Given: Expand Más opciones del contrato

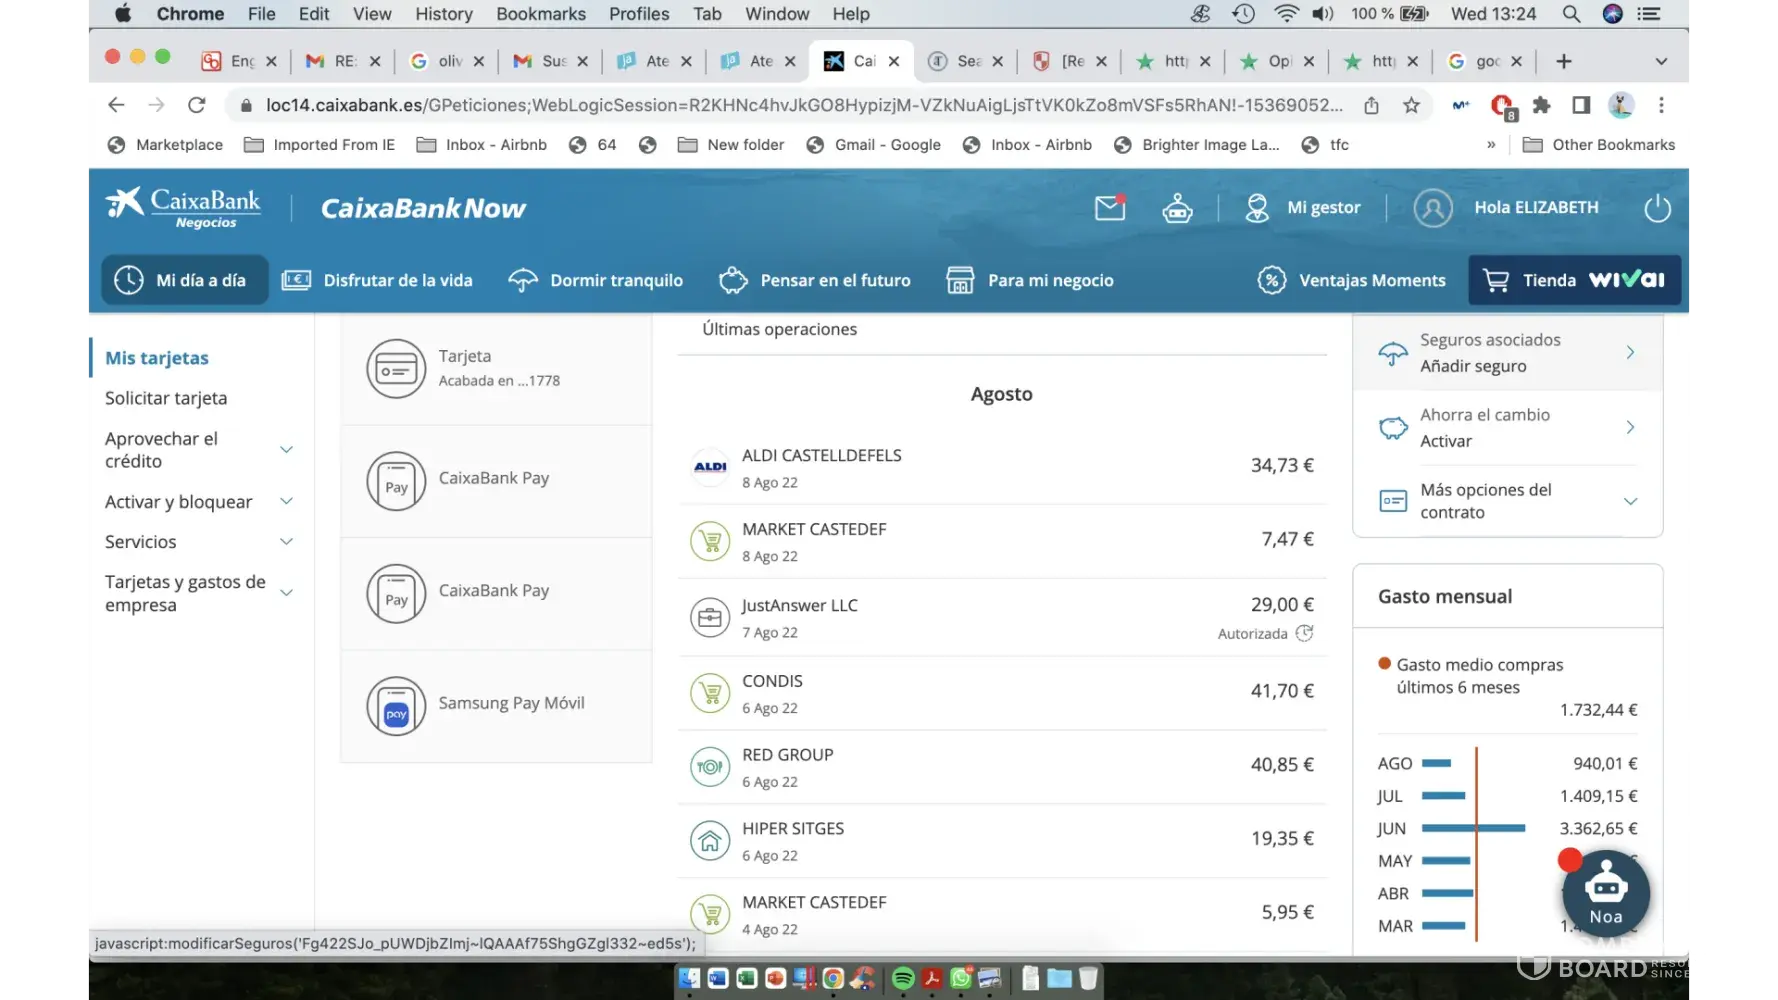Looking at the screenshot, I should [x=1630, y=501].
